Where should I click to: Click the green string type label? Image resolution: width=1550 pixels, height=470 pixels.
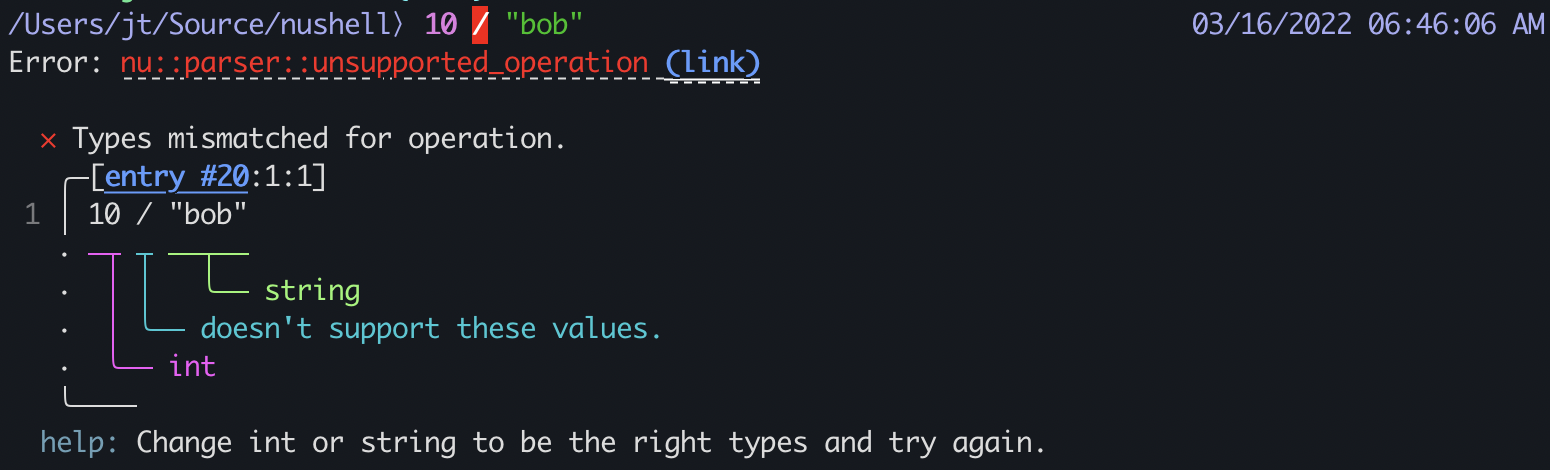312,292
